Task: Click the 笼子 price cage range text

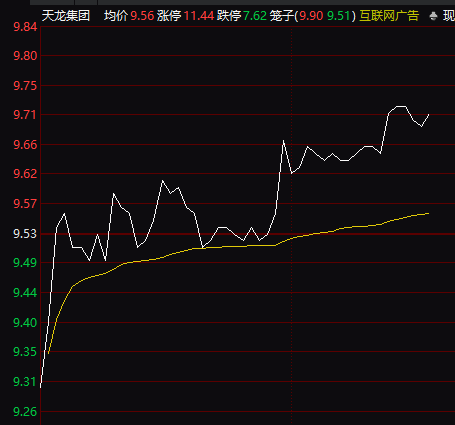Action: point(313,16)
